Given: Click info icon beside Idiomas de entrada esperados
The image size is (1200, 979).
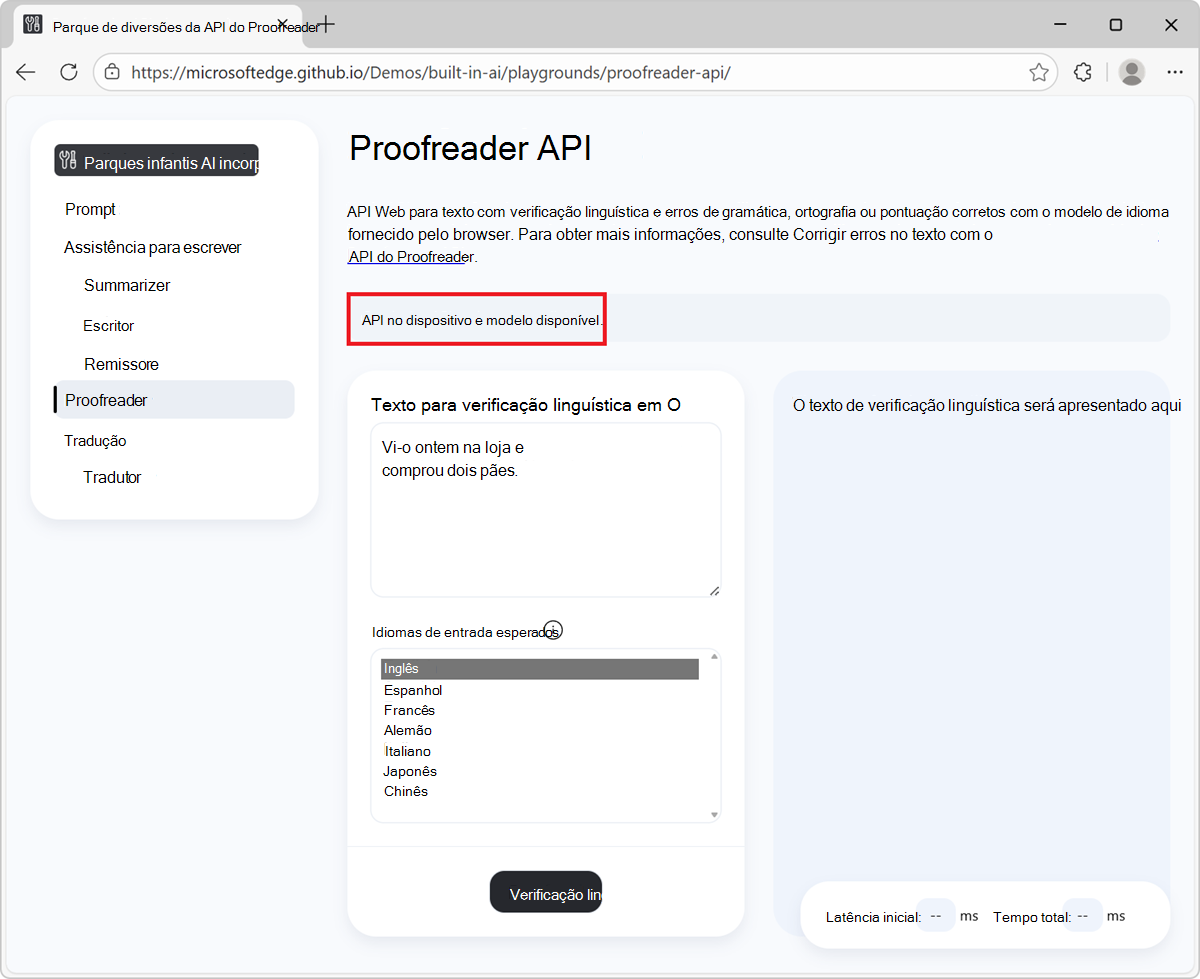Looking at the screenshot, I should coord(553,630).
